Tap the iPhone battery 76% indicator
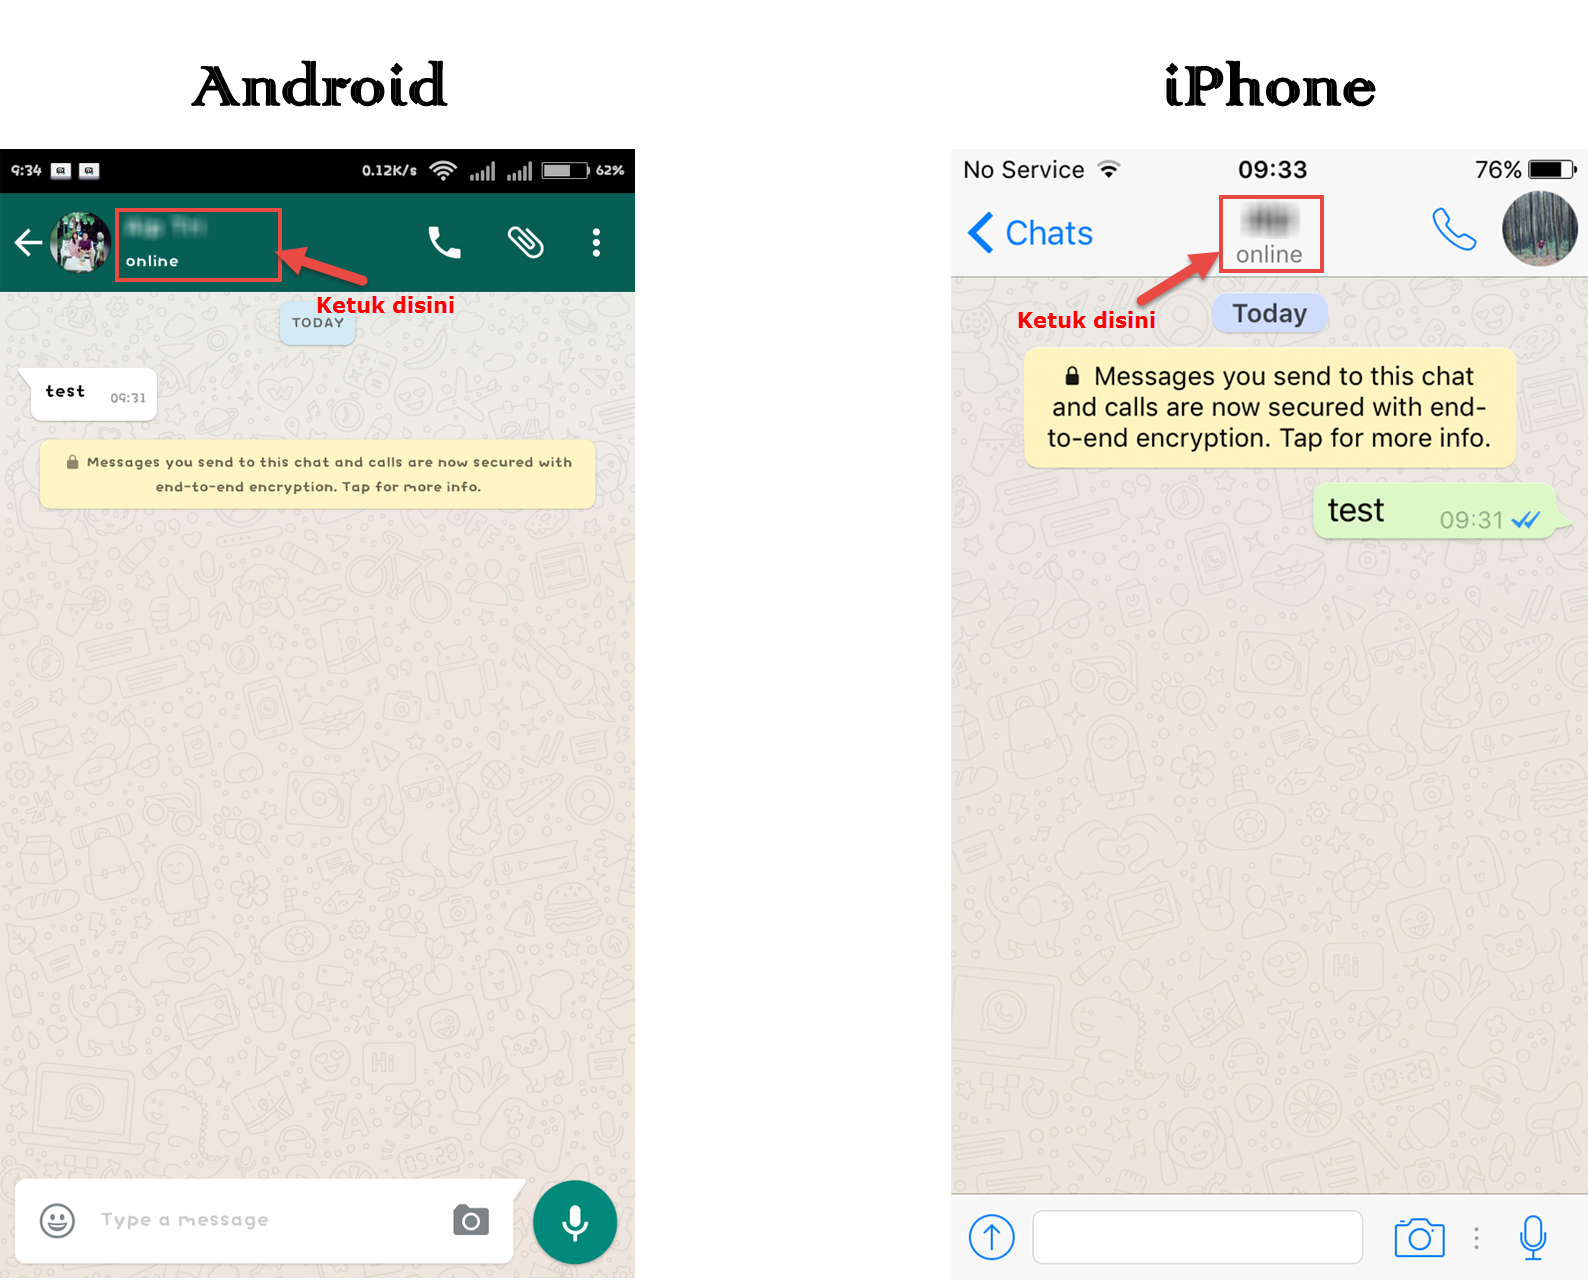Viewport: 1588px width, 1280px height. point(1526,170)
